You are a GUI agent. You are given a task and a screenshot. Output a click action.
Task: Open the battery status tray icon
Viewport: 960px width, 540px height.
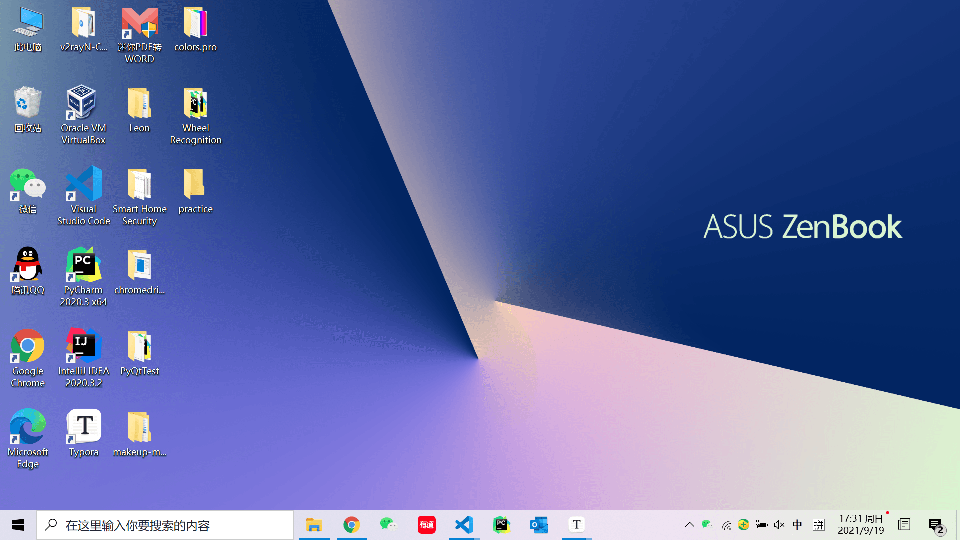[x=761, y=525]
